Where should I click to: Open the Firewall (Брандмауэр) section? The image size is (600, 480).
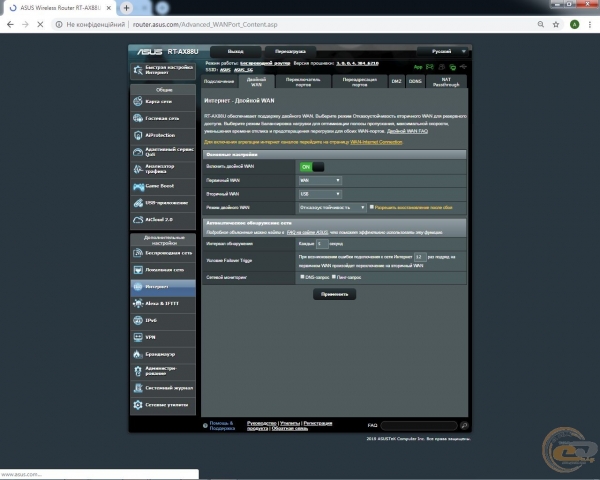pos(163,354)
